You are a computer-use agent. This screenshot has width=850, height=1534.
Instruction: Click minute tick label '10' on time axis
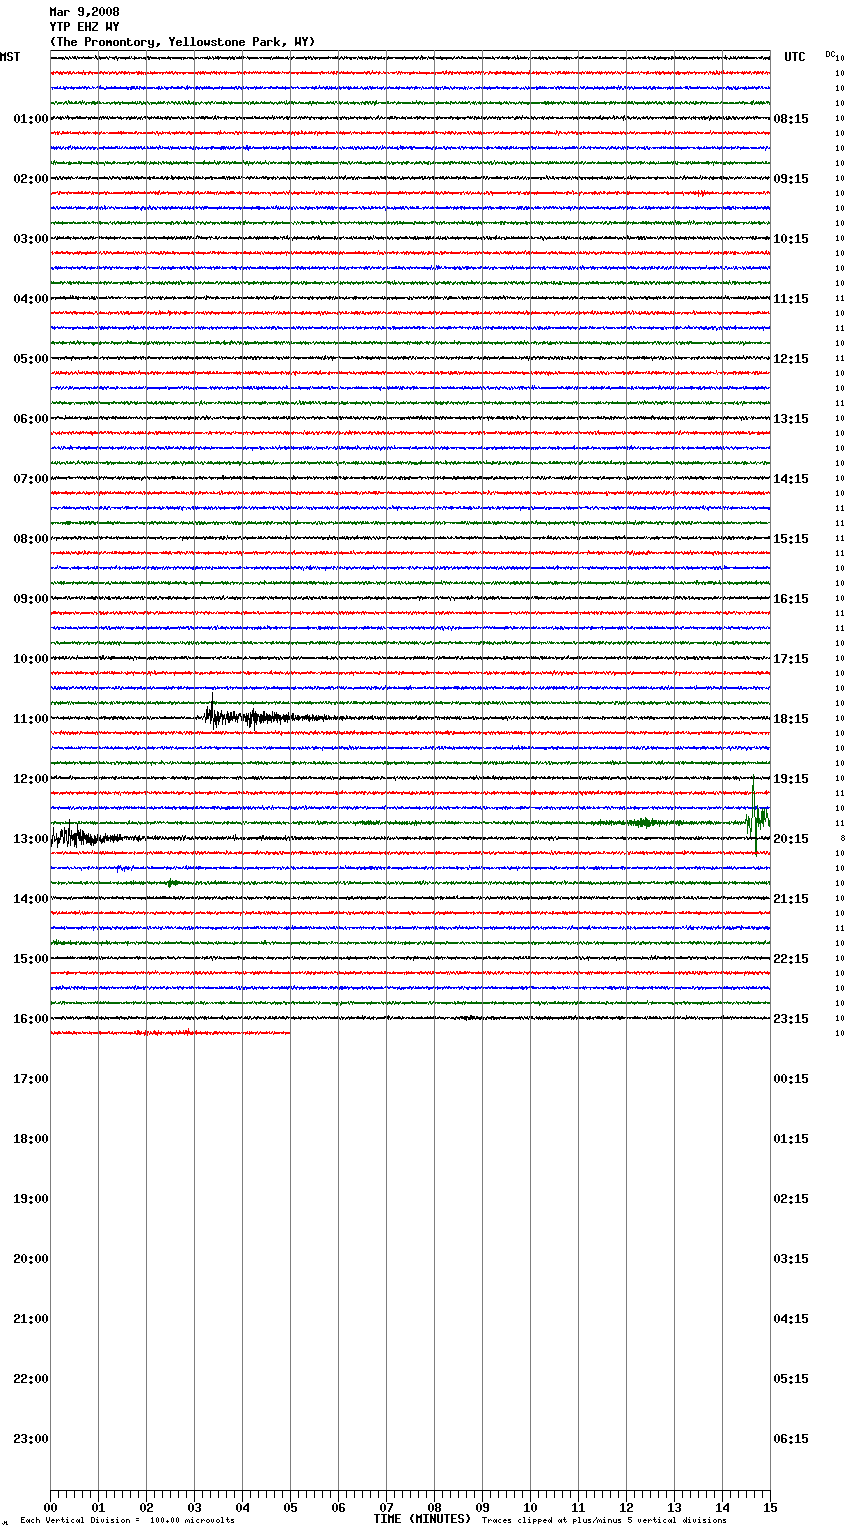530,1508
